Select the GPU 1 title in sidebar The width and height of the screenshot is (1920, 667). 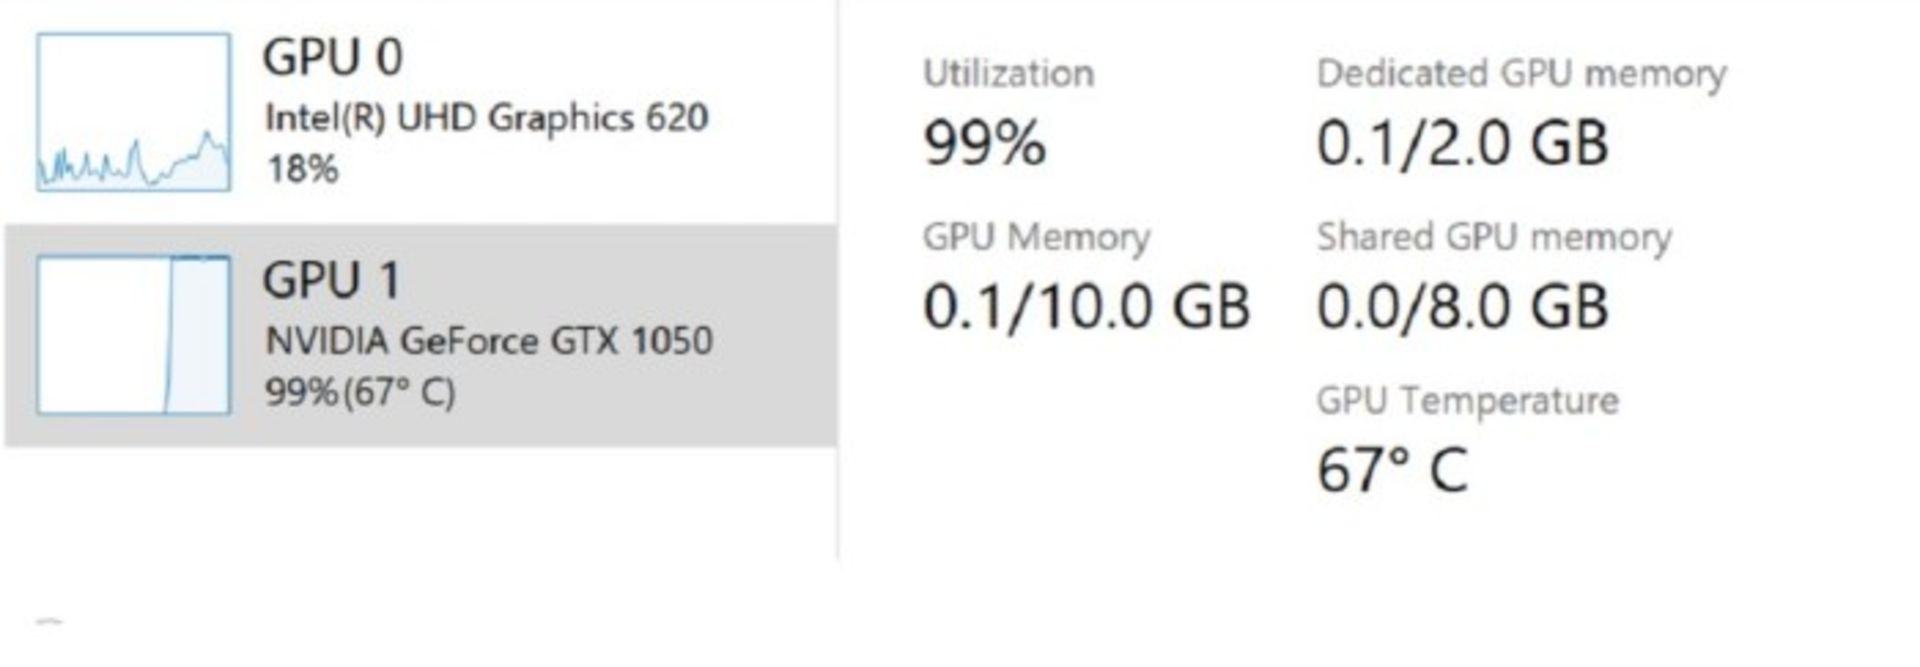tap(332, 280)
